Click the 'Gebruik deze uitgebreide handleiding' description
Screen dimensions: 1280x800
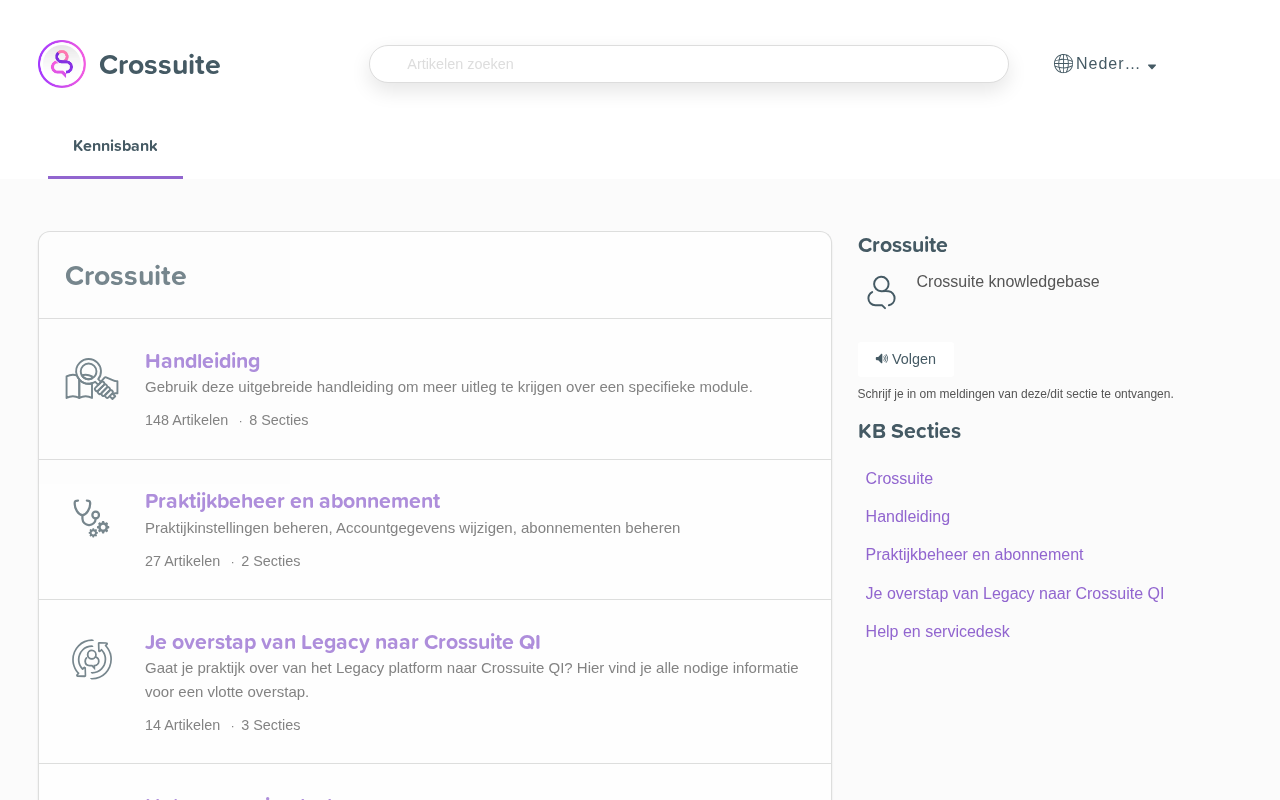click(449, 387)
